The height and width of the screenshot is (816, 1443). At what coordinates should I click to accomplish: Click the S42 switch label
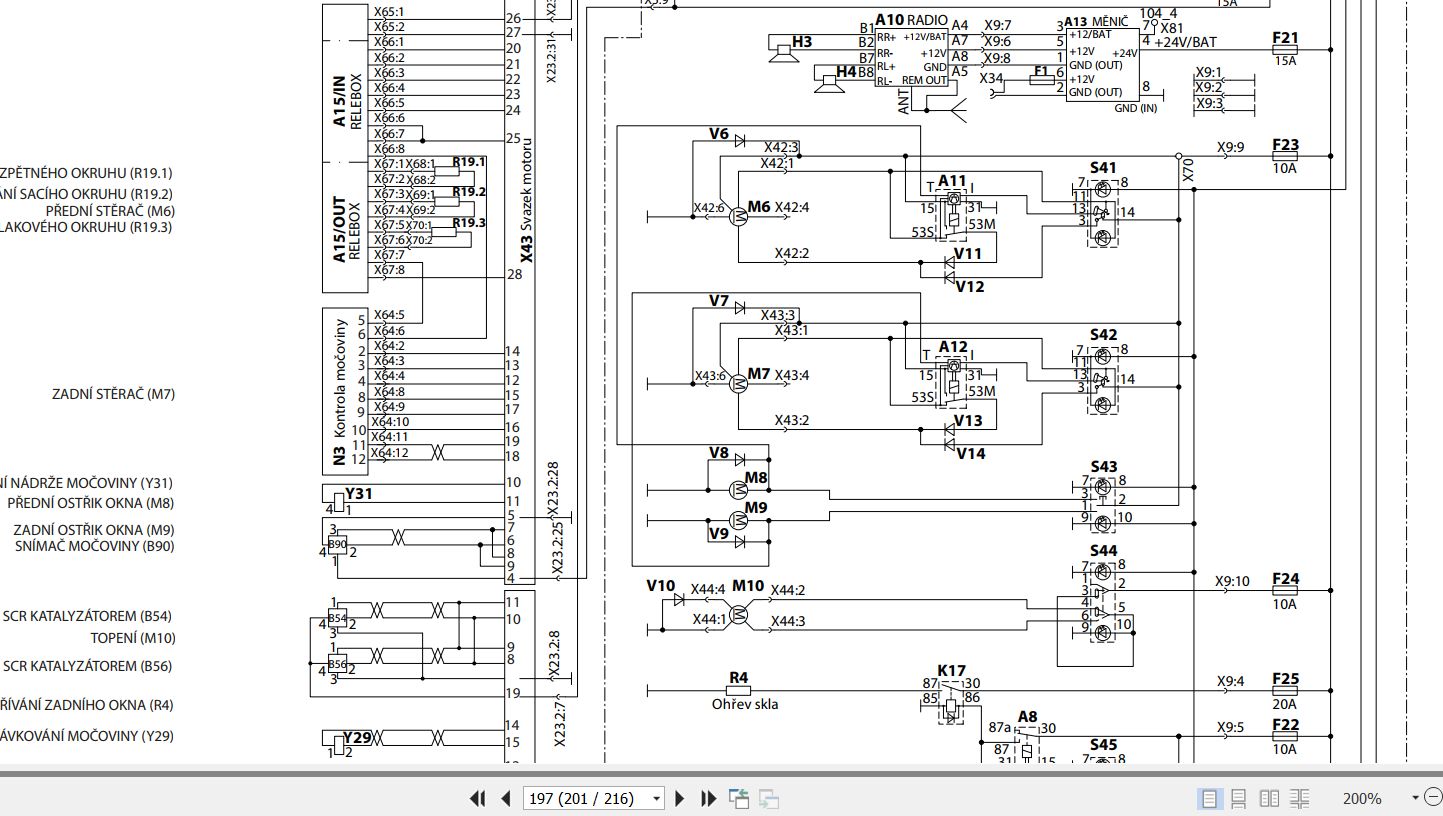(x=1103, y=335)
